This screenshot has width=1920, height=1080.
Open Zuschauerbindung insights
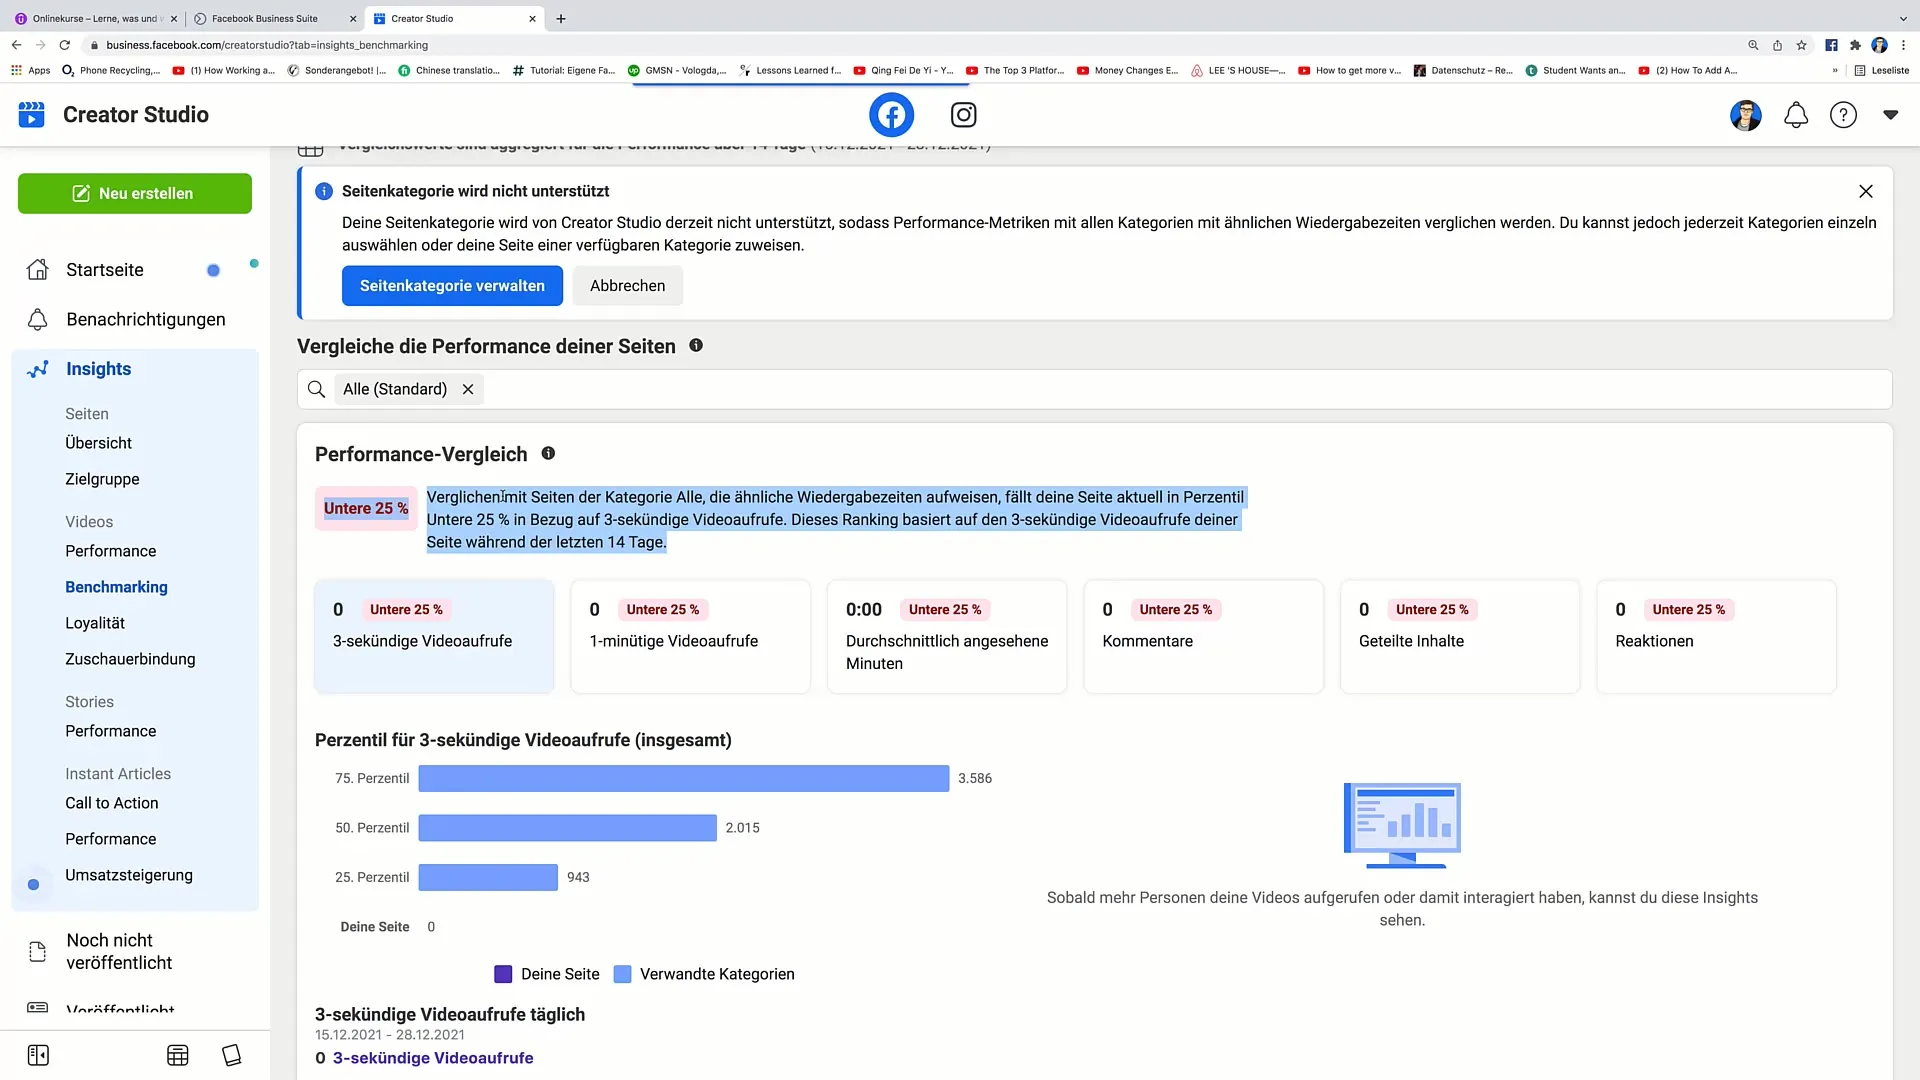(x=130, y=659)
